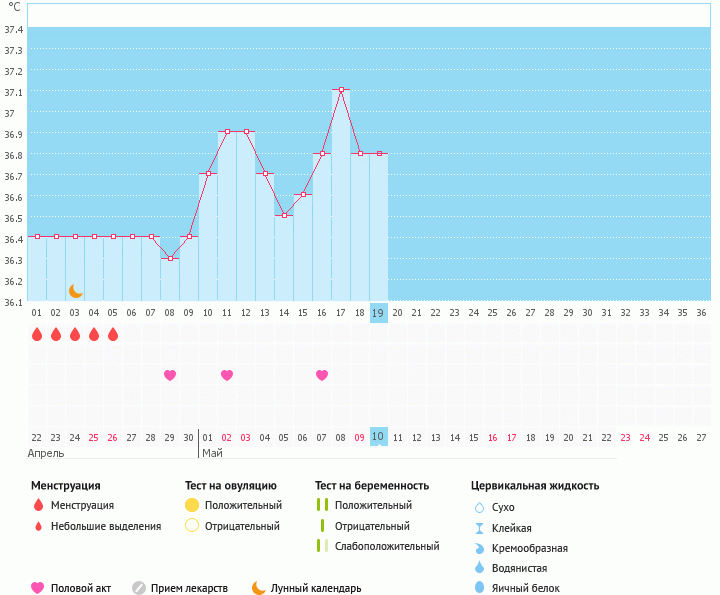
Task: Click the Слабоположительный legend label
Action: pos(387,546)
